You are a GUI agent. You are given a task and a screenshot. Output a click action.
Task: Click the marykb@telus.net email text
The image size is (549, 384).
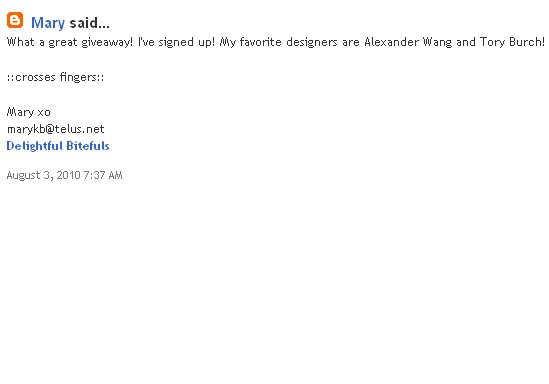[x=55, y=129]
